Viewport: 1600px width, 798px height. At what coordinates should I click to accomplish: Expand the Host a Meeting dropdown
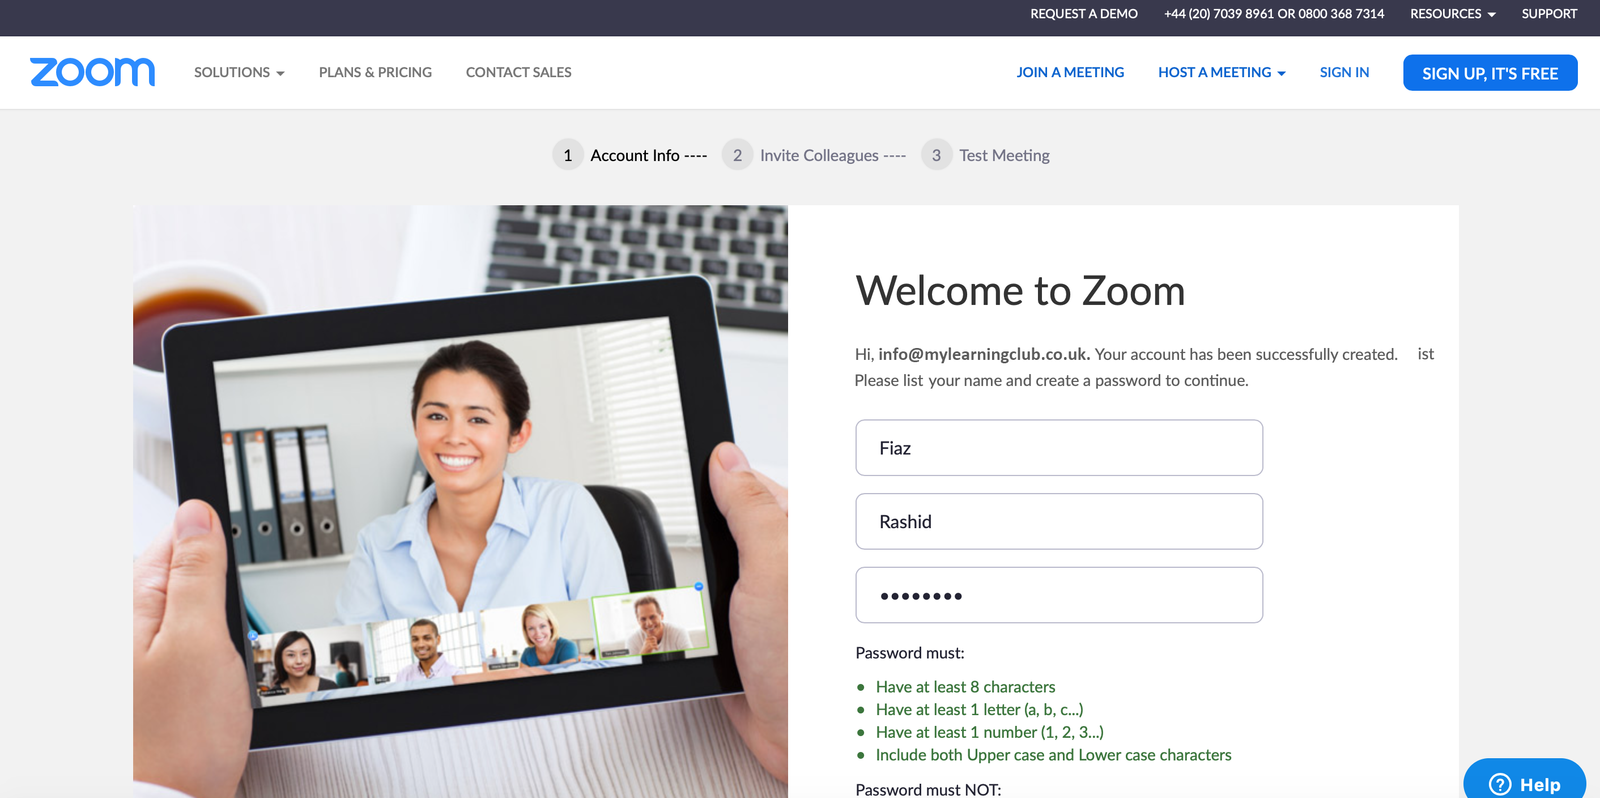coord(1222,72)
